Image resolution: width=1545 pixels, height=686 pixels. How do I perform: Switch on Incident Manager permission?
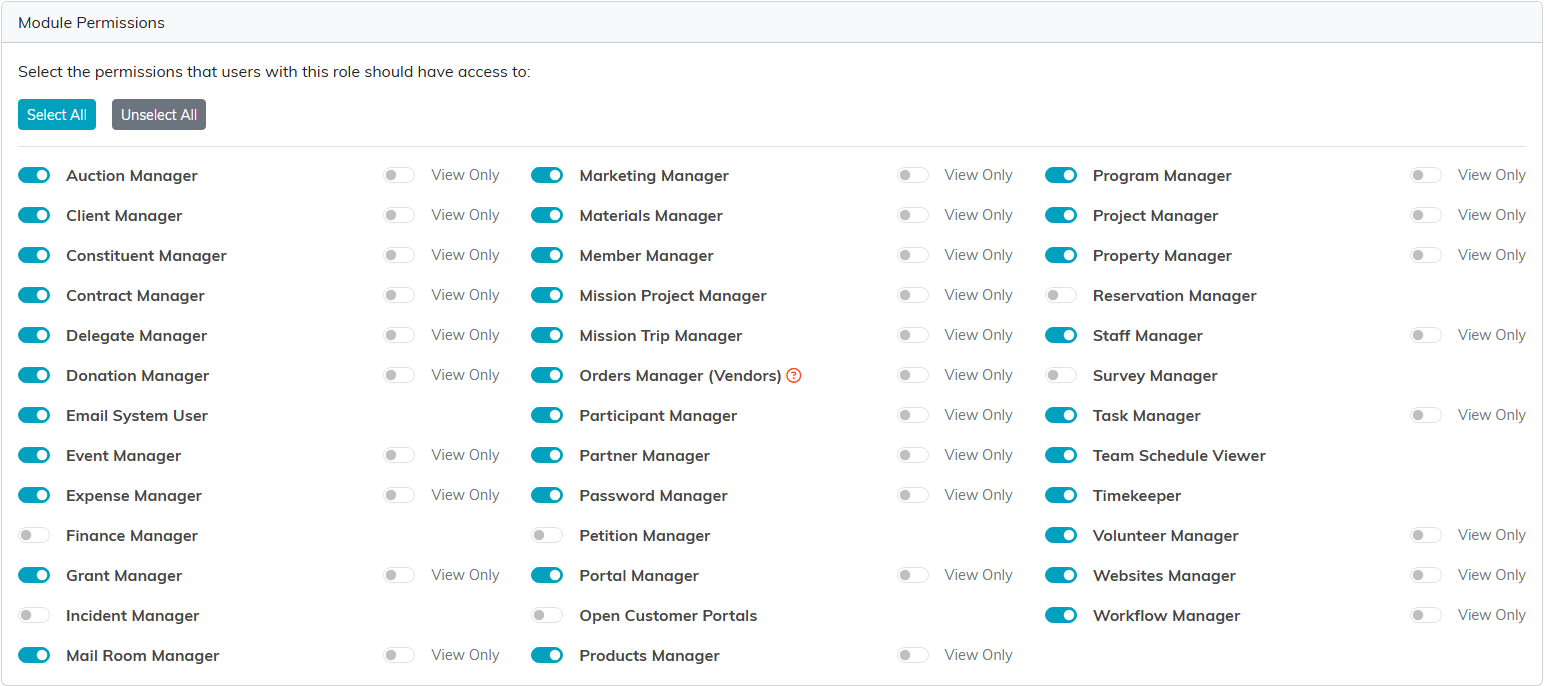coord(34,616)
